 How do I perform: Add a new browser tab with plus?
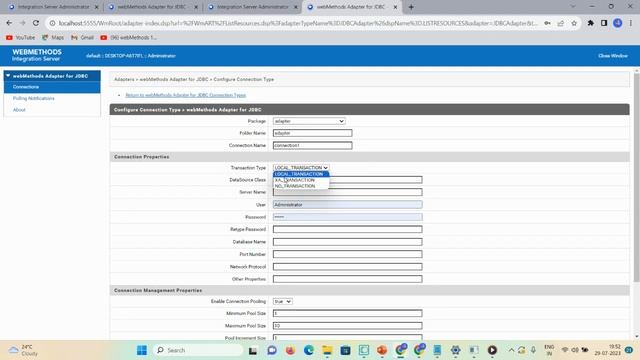[x=411, y=7]
